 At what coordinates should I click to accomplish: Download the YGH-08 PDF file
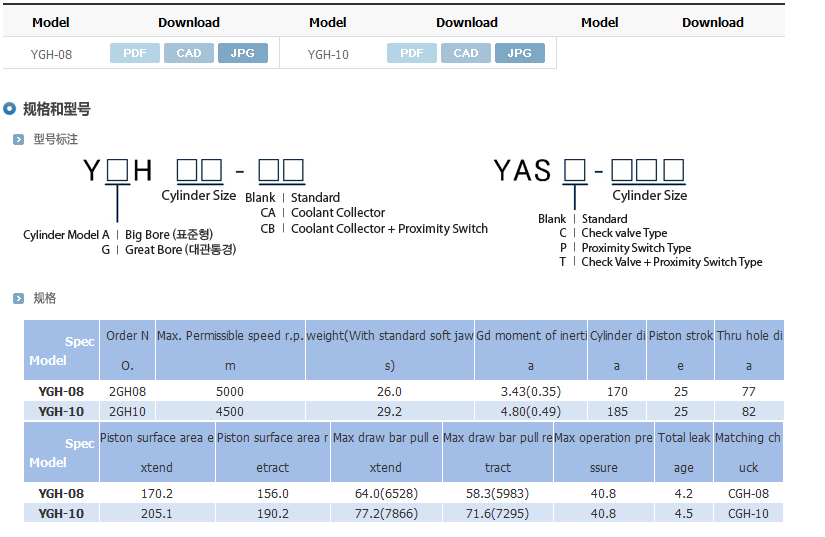[135, 53]
